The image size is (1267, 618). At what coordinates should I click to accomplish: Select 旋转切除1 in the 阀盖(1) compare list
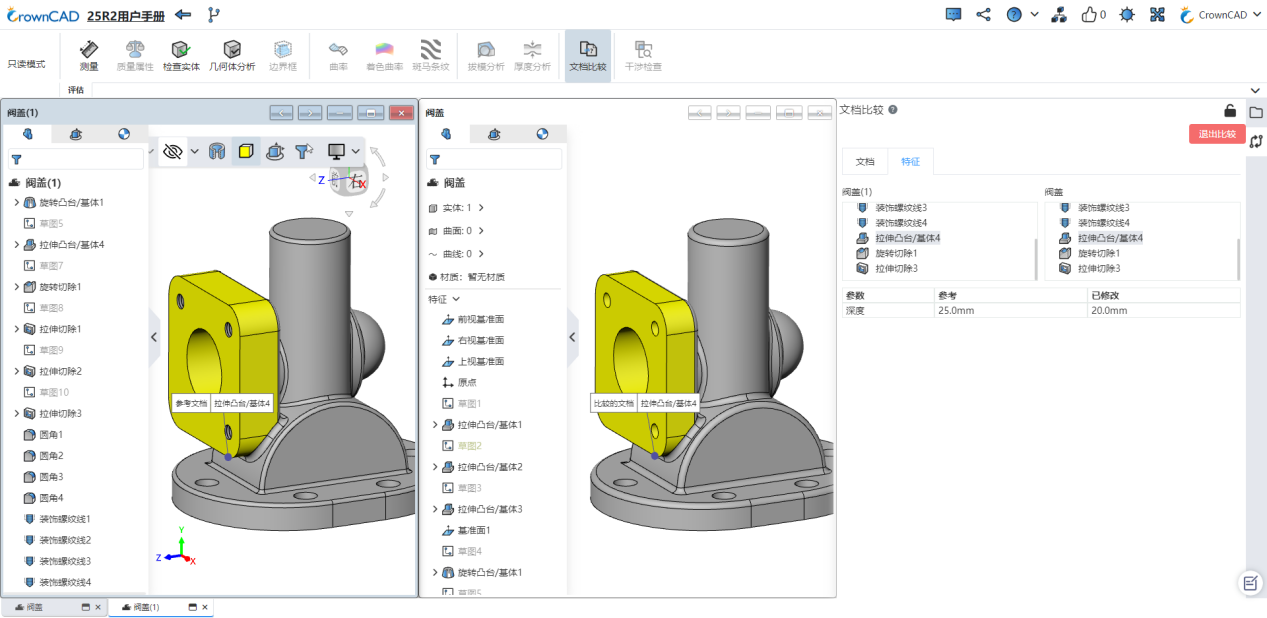point(896,253)
